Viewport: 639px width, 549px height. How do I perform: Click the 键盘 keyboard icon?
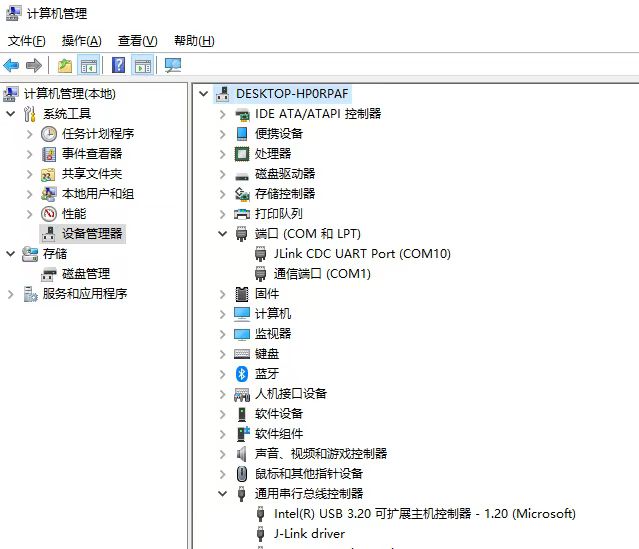(242, 353)
